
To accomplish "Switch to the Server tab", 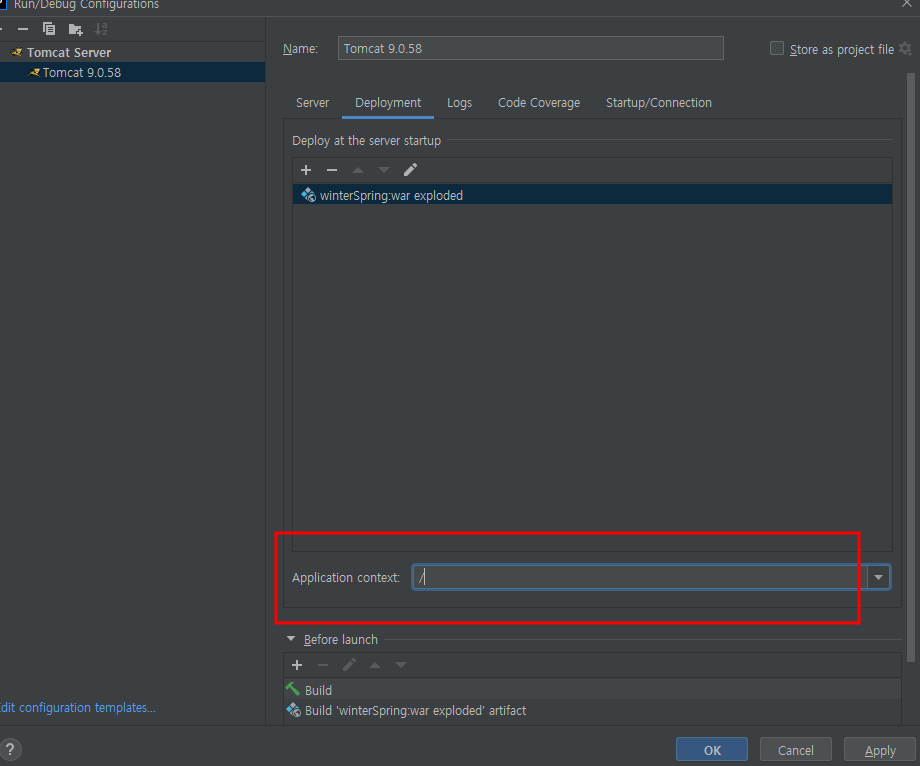I will pos(312,103).
